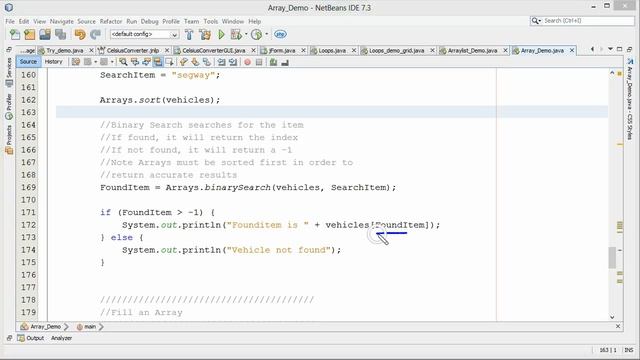Click the Comment icon in editor toolbar

[273, 62]
